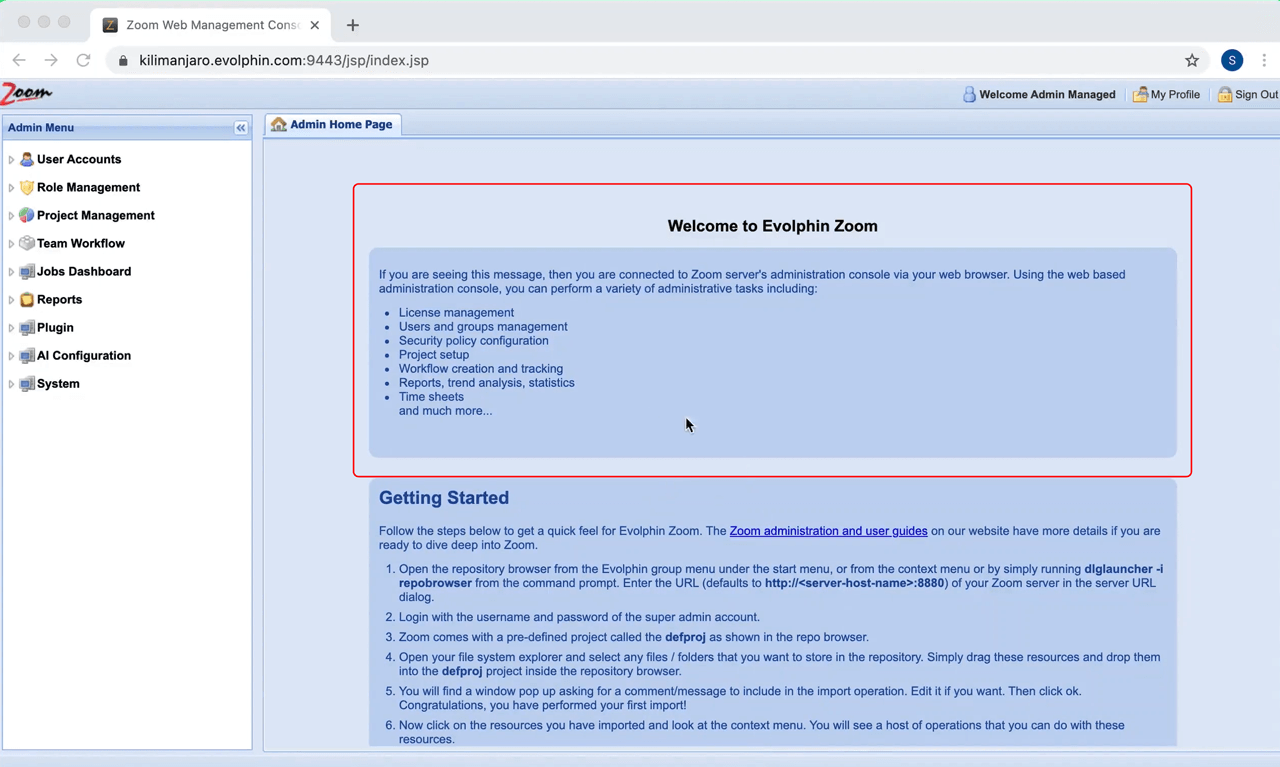Click the Admin Menu panel title
1280x767 pixels.
click(41, 128)
